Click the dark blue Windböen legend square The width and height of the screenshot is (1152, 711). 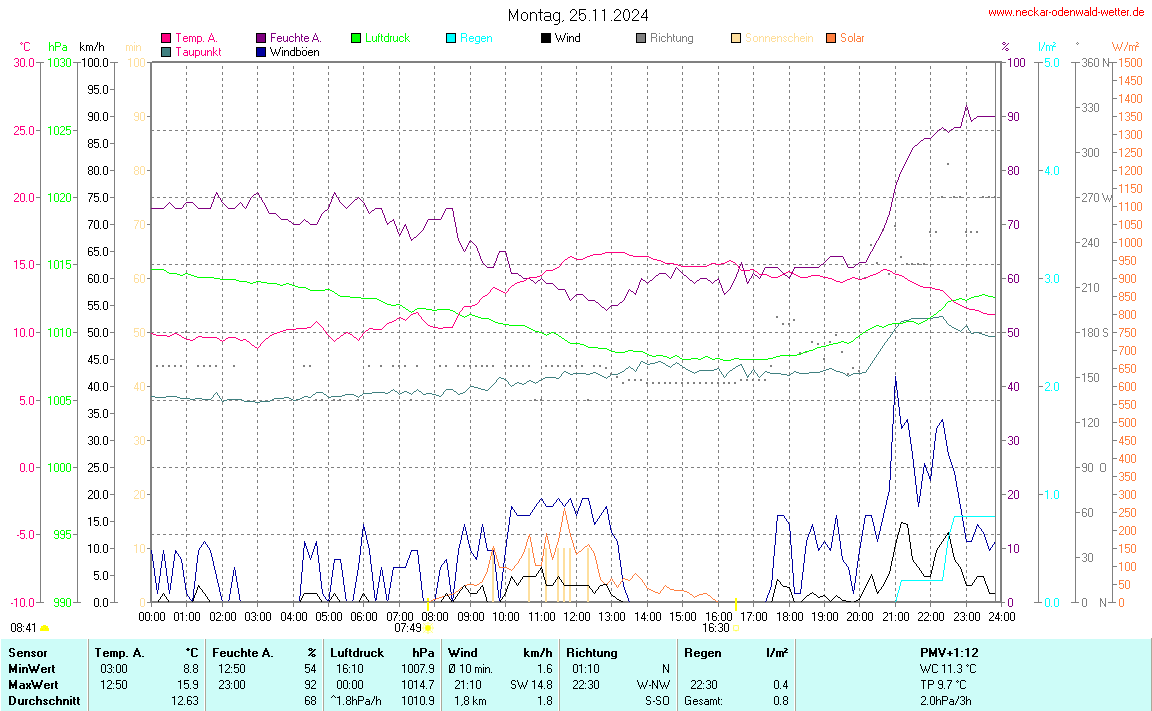(261, 51)
